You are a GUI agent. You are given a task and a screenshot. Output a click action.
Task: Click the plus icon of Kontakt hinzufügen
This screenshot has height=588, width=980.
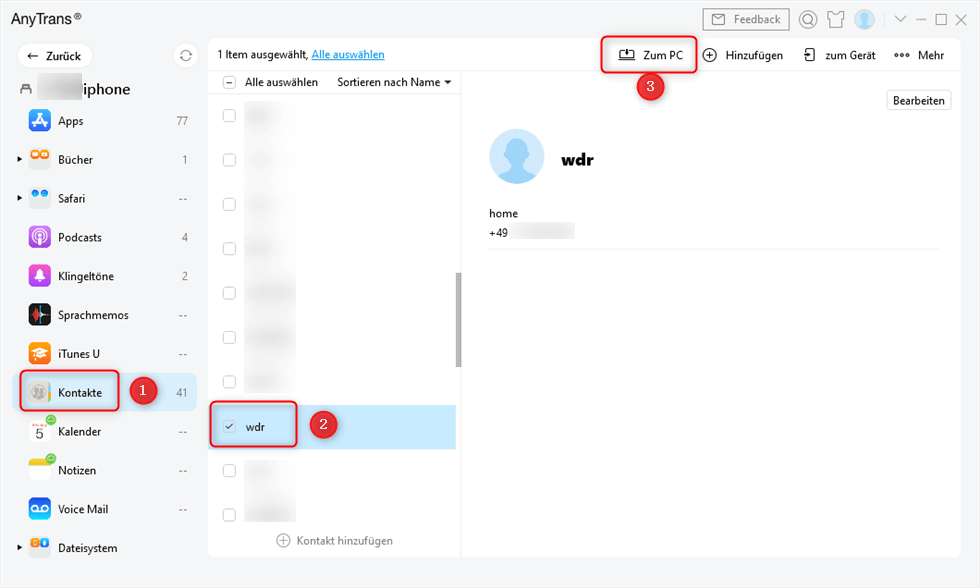click(283, 541)
